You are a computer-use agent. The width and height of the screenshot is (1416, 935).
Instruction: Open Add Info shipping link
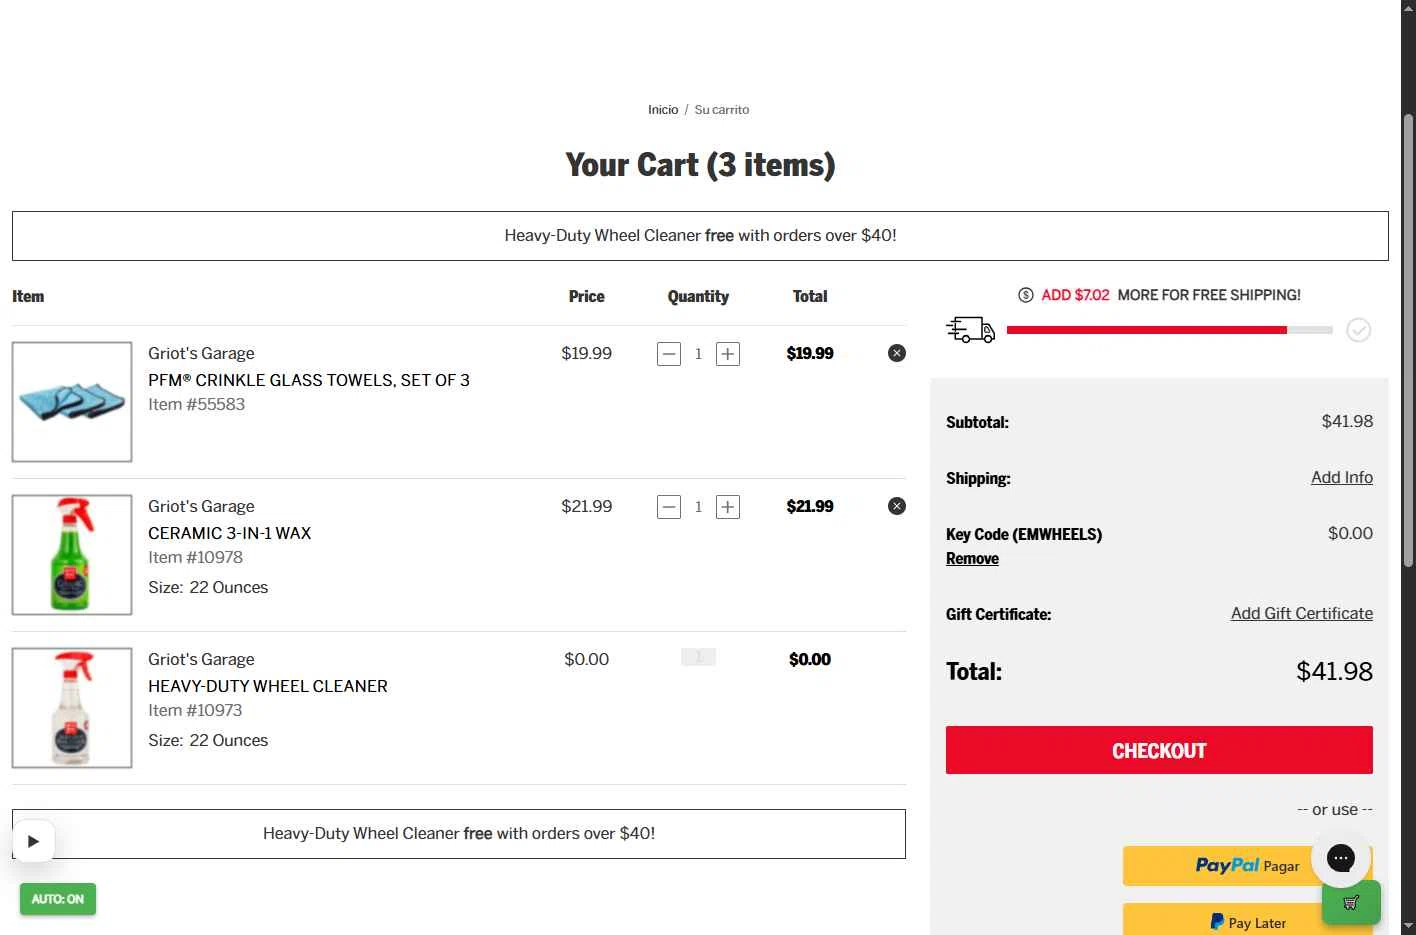(1342, 478)
